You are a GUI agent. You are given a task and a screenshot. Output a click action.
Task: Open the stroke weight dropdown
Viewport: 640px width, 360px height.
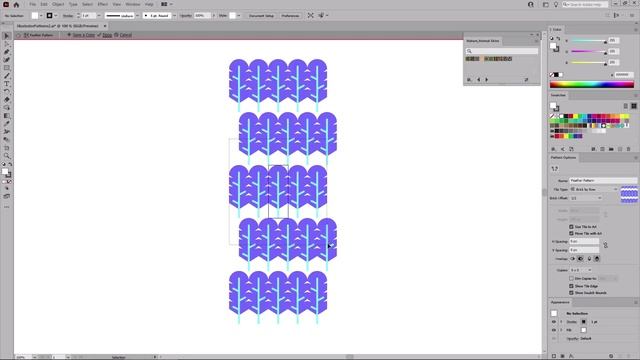tap(99, 16)
